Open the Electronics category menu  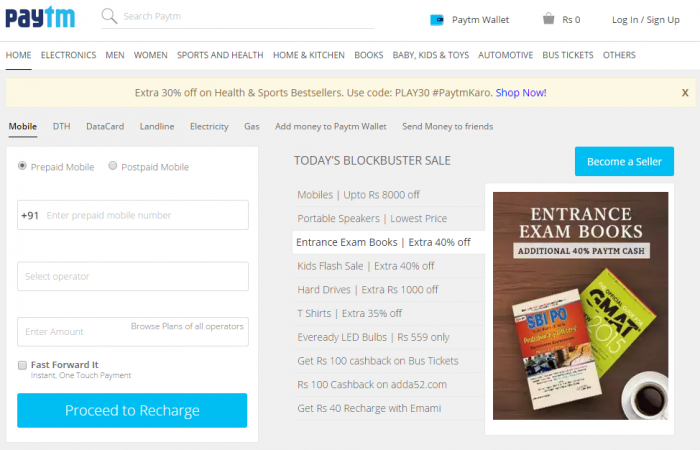pos(68,55)
